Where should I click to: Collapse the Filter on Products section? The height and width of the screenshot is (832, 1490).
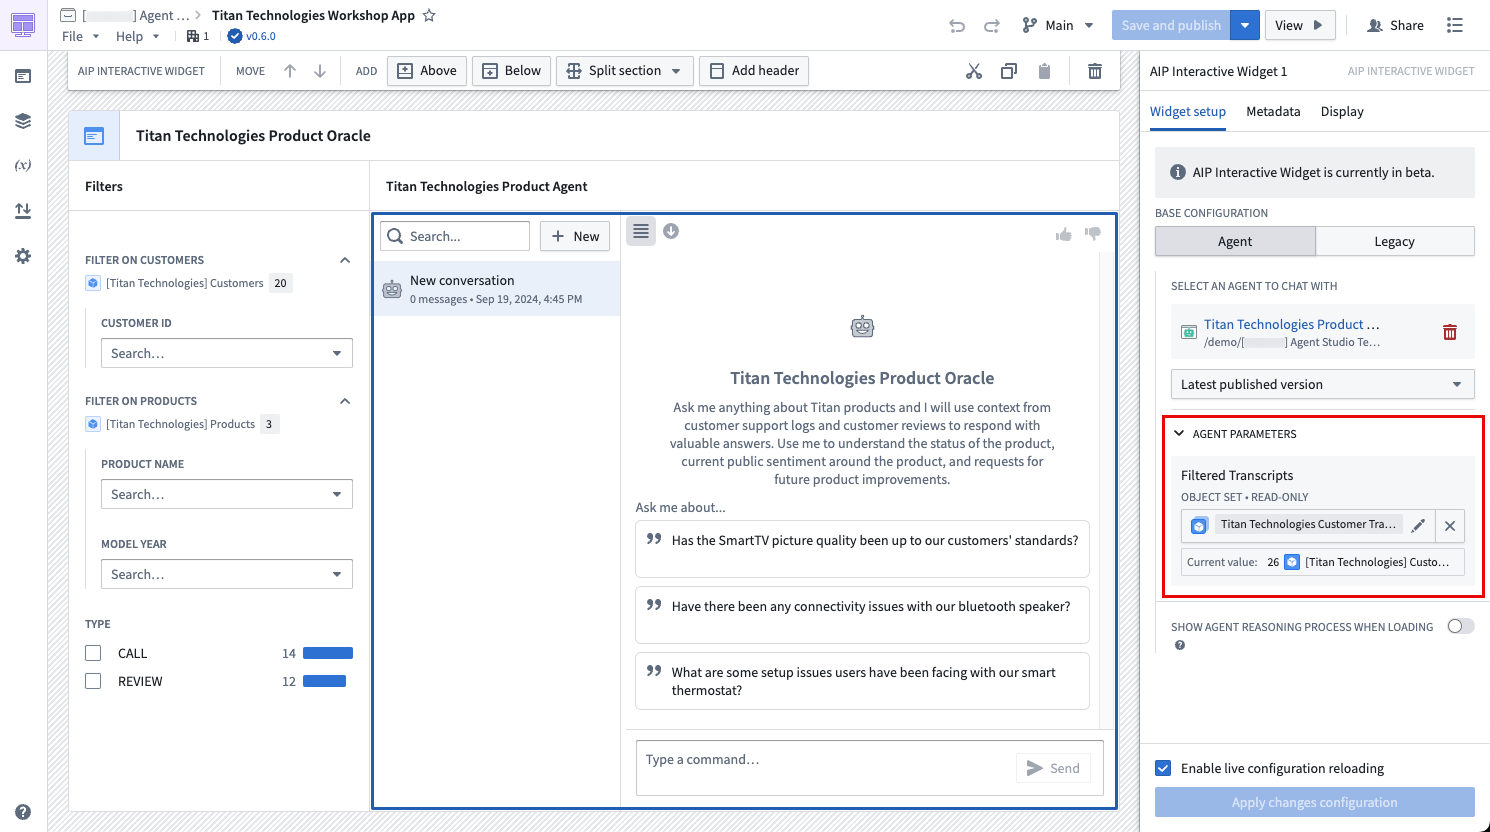coord(345,401)
